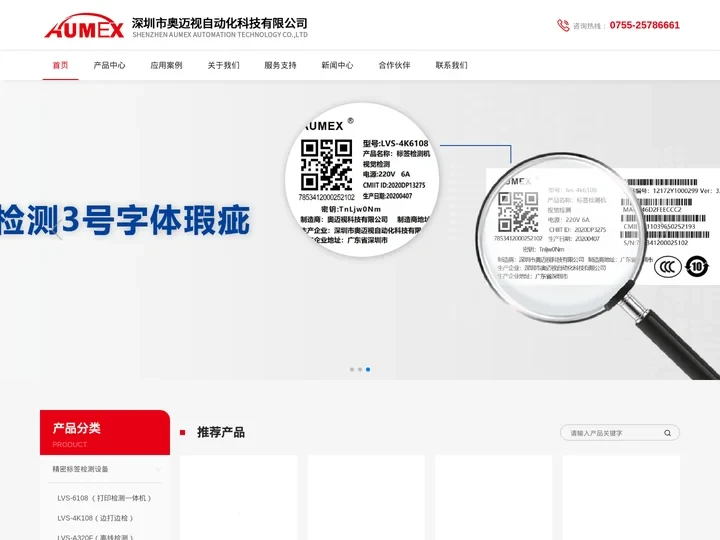
Task: Select the active third banner dot
Action: pos(368,369)
